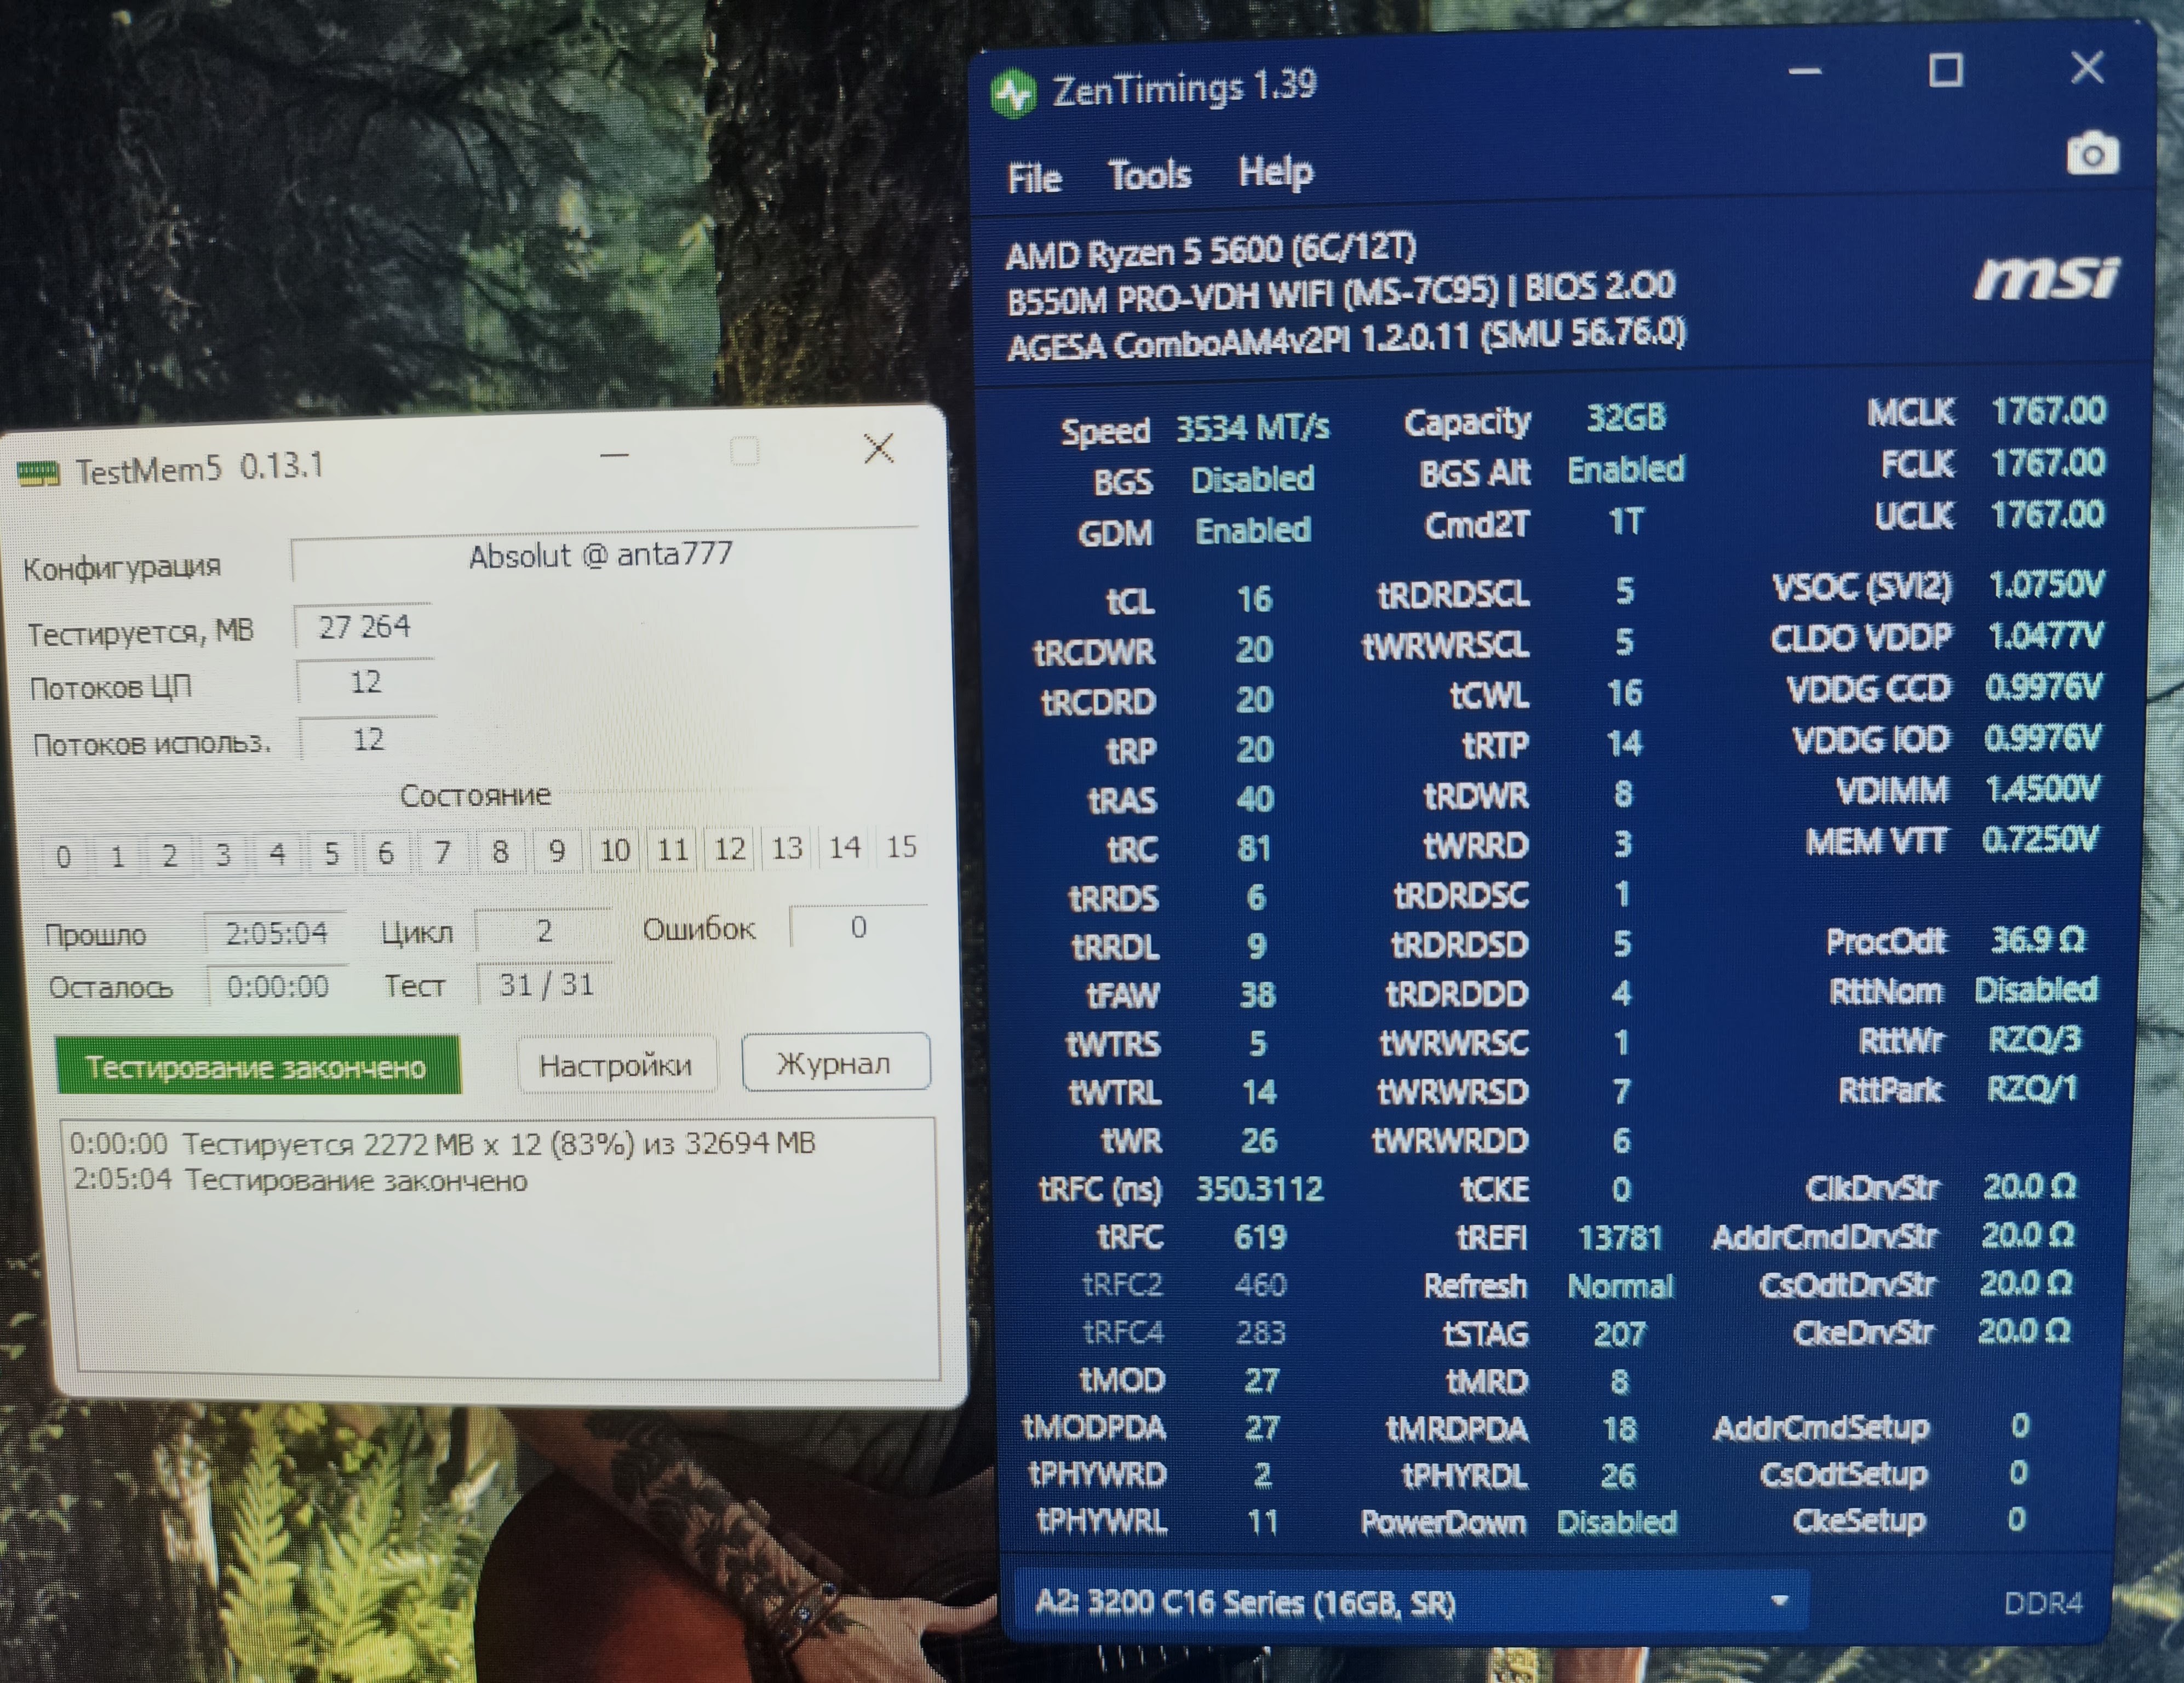Viewport: 2184px width, 1683px height.
Task: Click the tRAS value 40
Action: [1255, 799]
